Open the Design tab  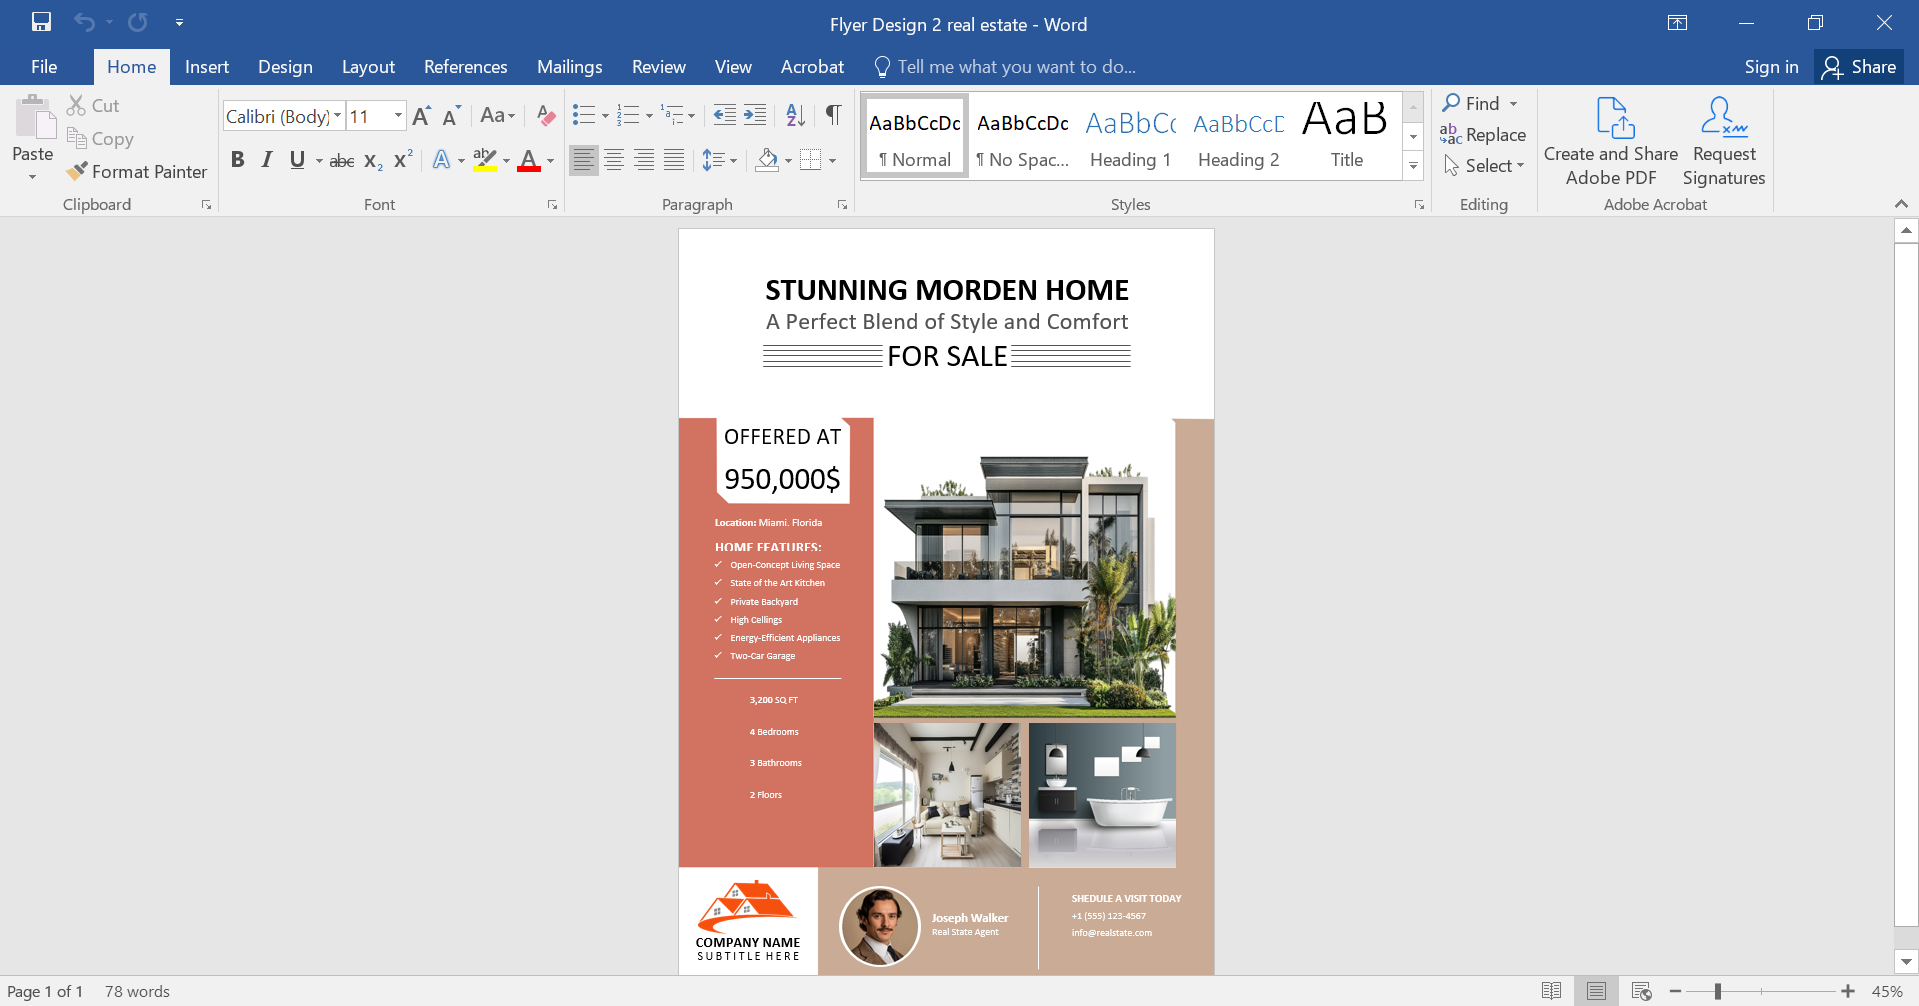click(285, 66)
